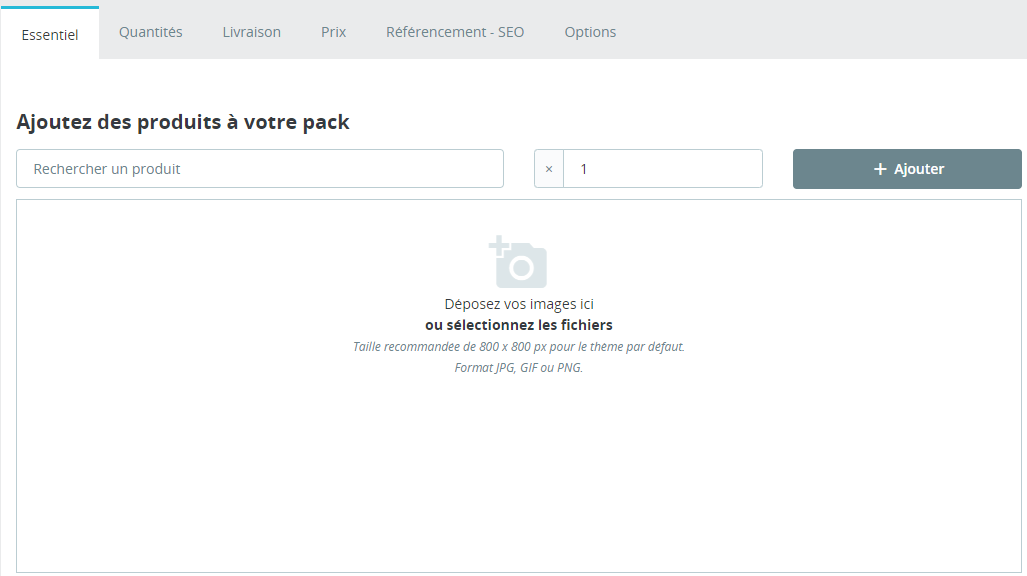Switch to the Quantités tab
The image size is (1027, 576).
pos(151,32)
